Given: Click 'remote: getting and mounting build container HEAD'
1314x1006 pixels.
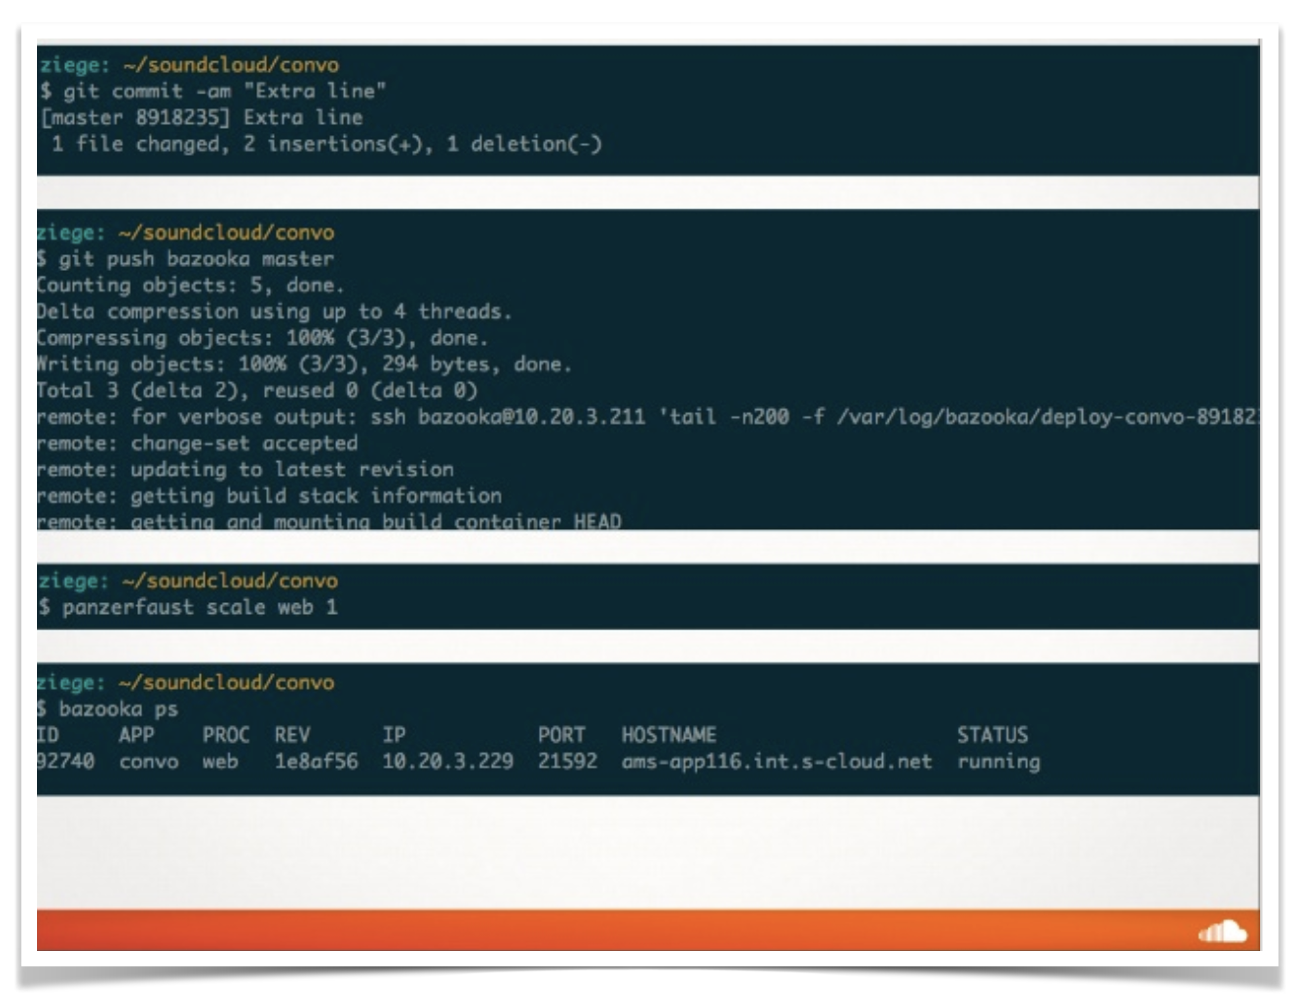Looking at the screenshot, I should click(x=329, y=521).
